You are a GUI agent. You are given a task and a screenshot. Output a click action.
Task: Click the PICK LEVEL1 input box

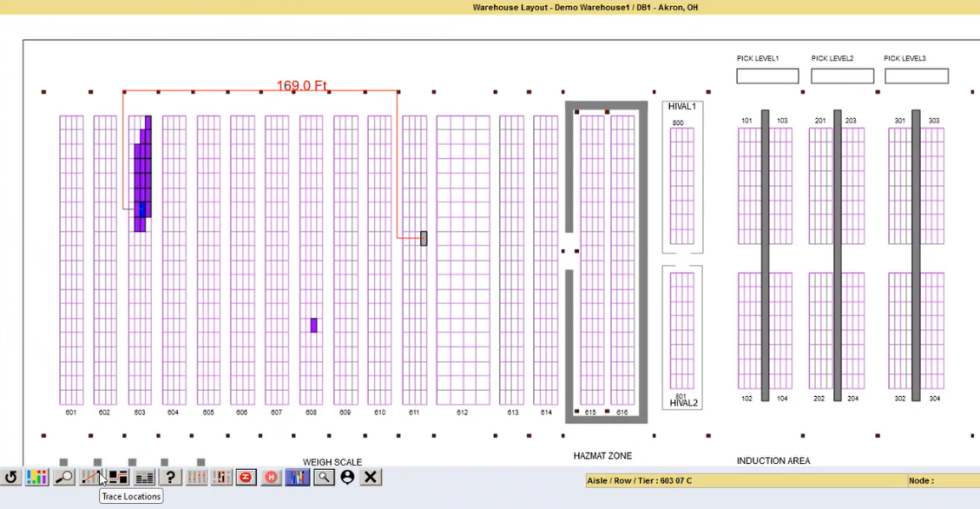768,76
